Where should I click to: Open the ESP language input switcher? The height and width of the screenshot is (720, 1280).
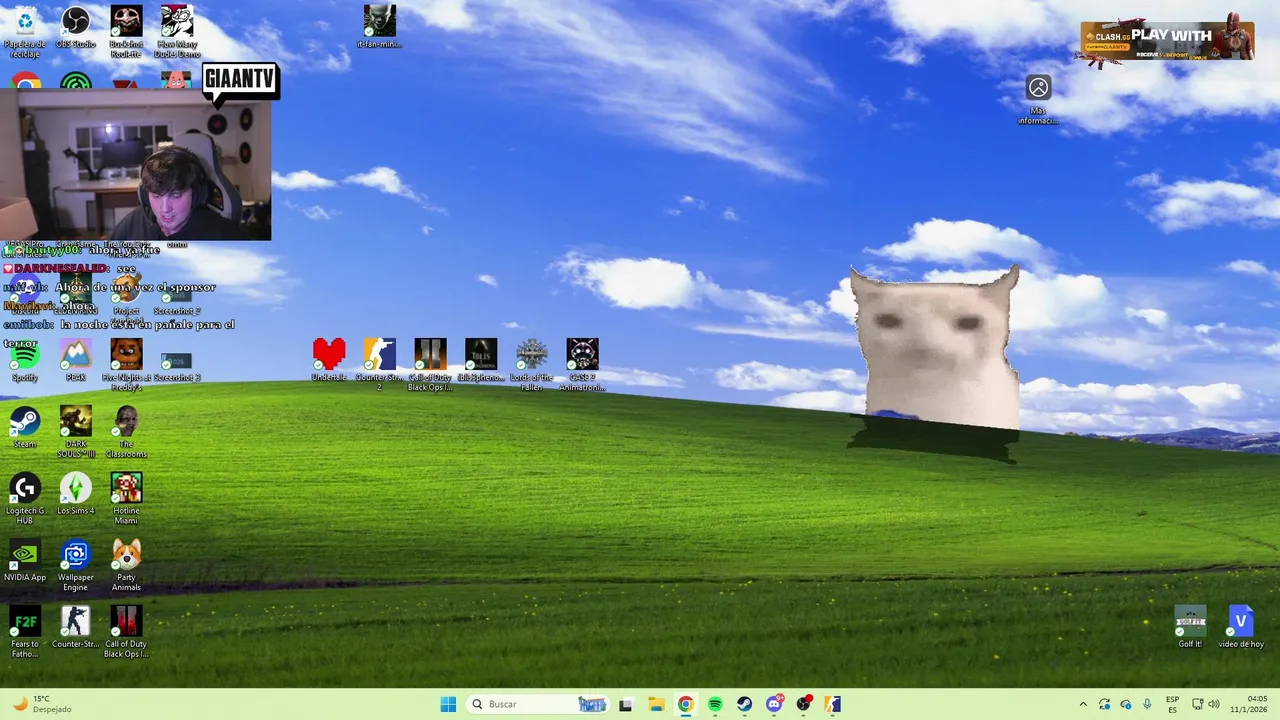click(1172, 704)
